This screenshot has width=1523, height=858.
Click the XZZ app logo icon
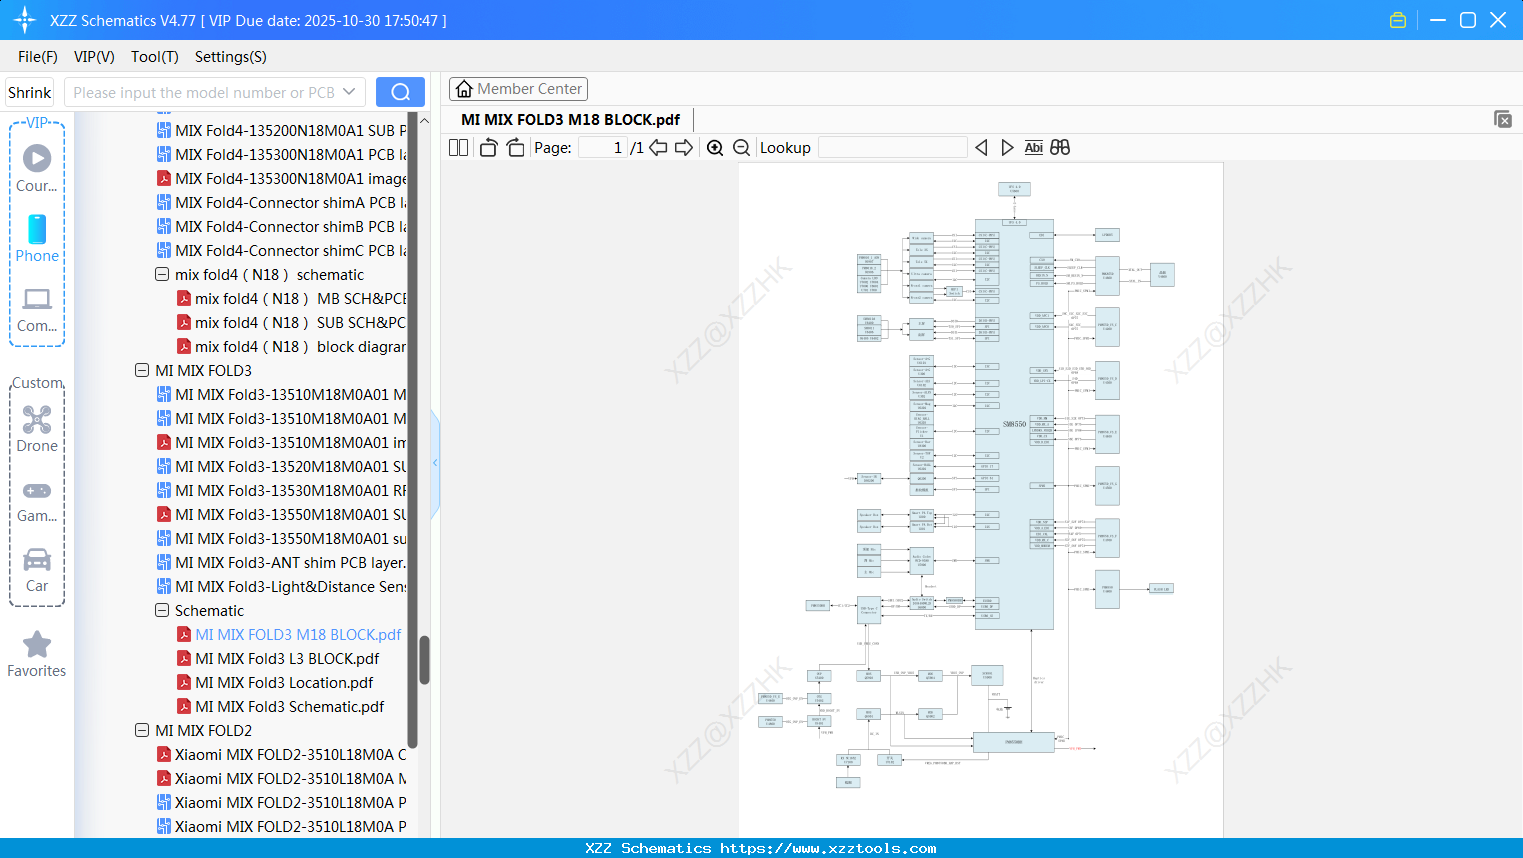25,20
